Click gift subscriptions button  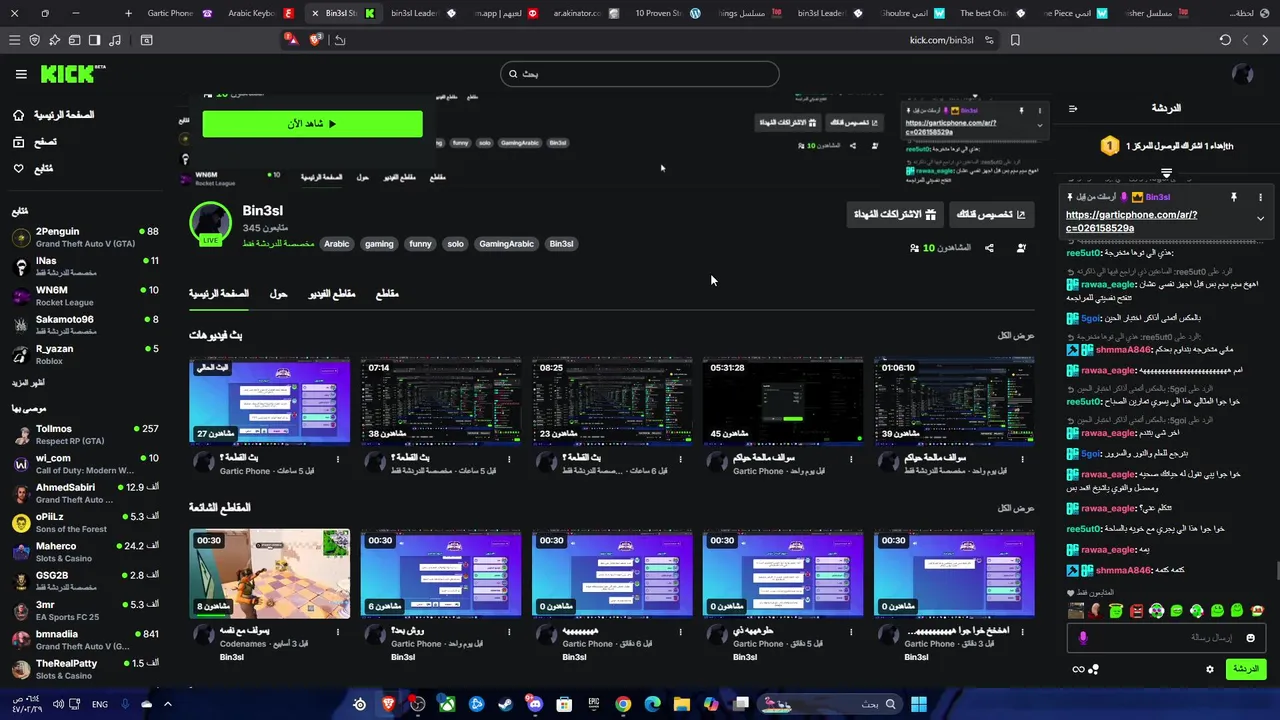894,214
